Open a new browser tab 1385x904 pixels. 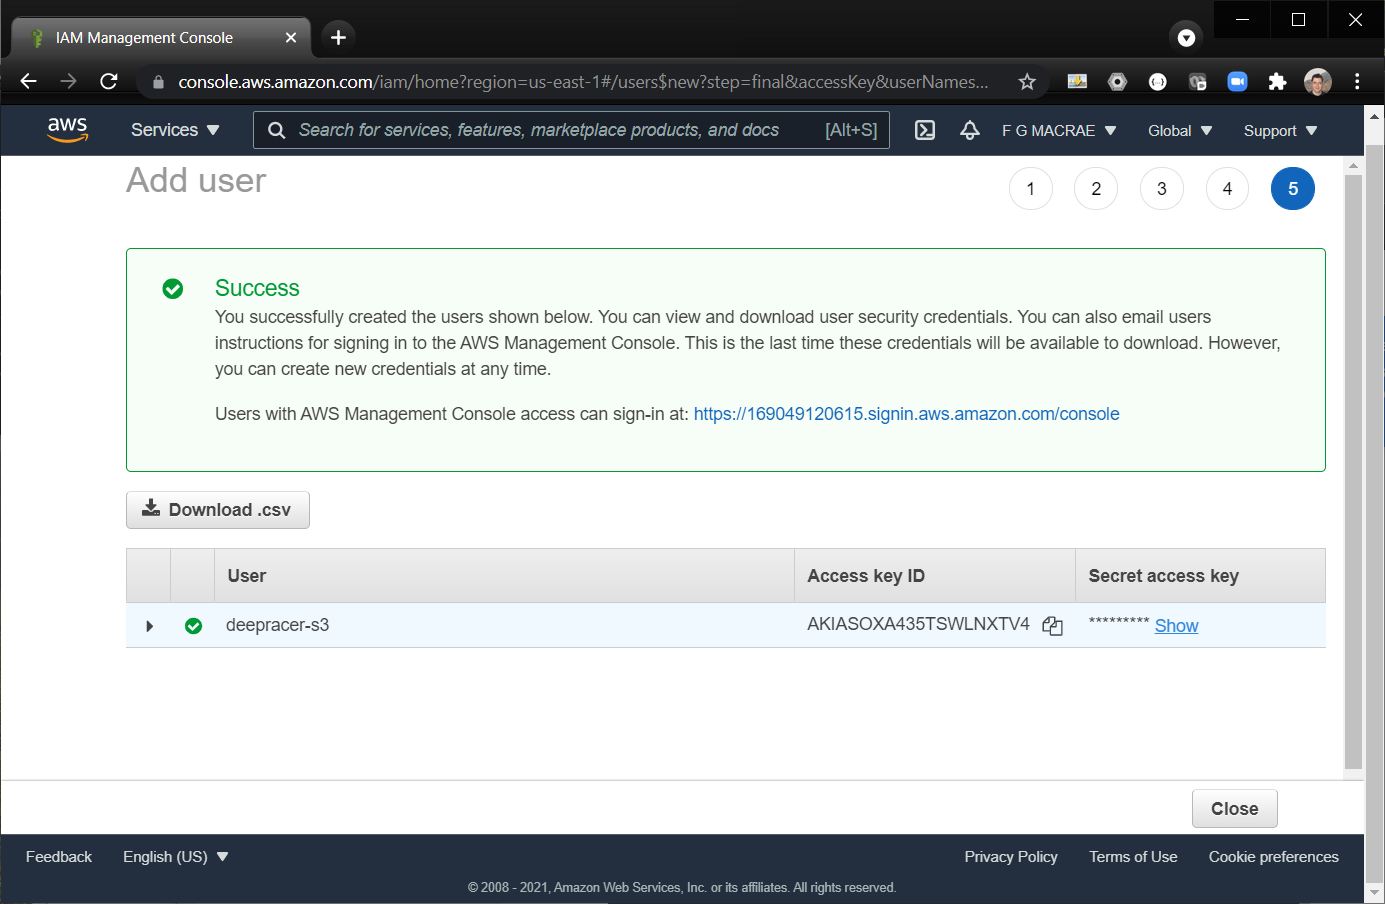(x=338, y=37)
